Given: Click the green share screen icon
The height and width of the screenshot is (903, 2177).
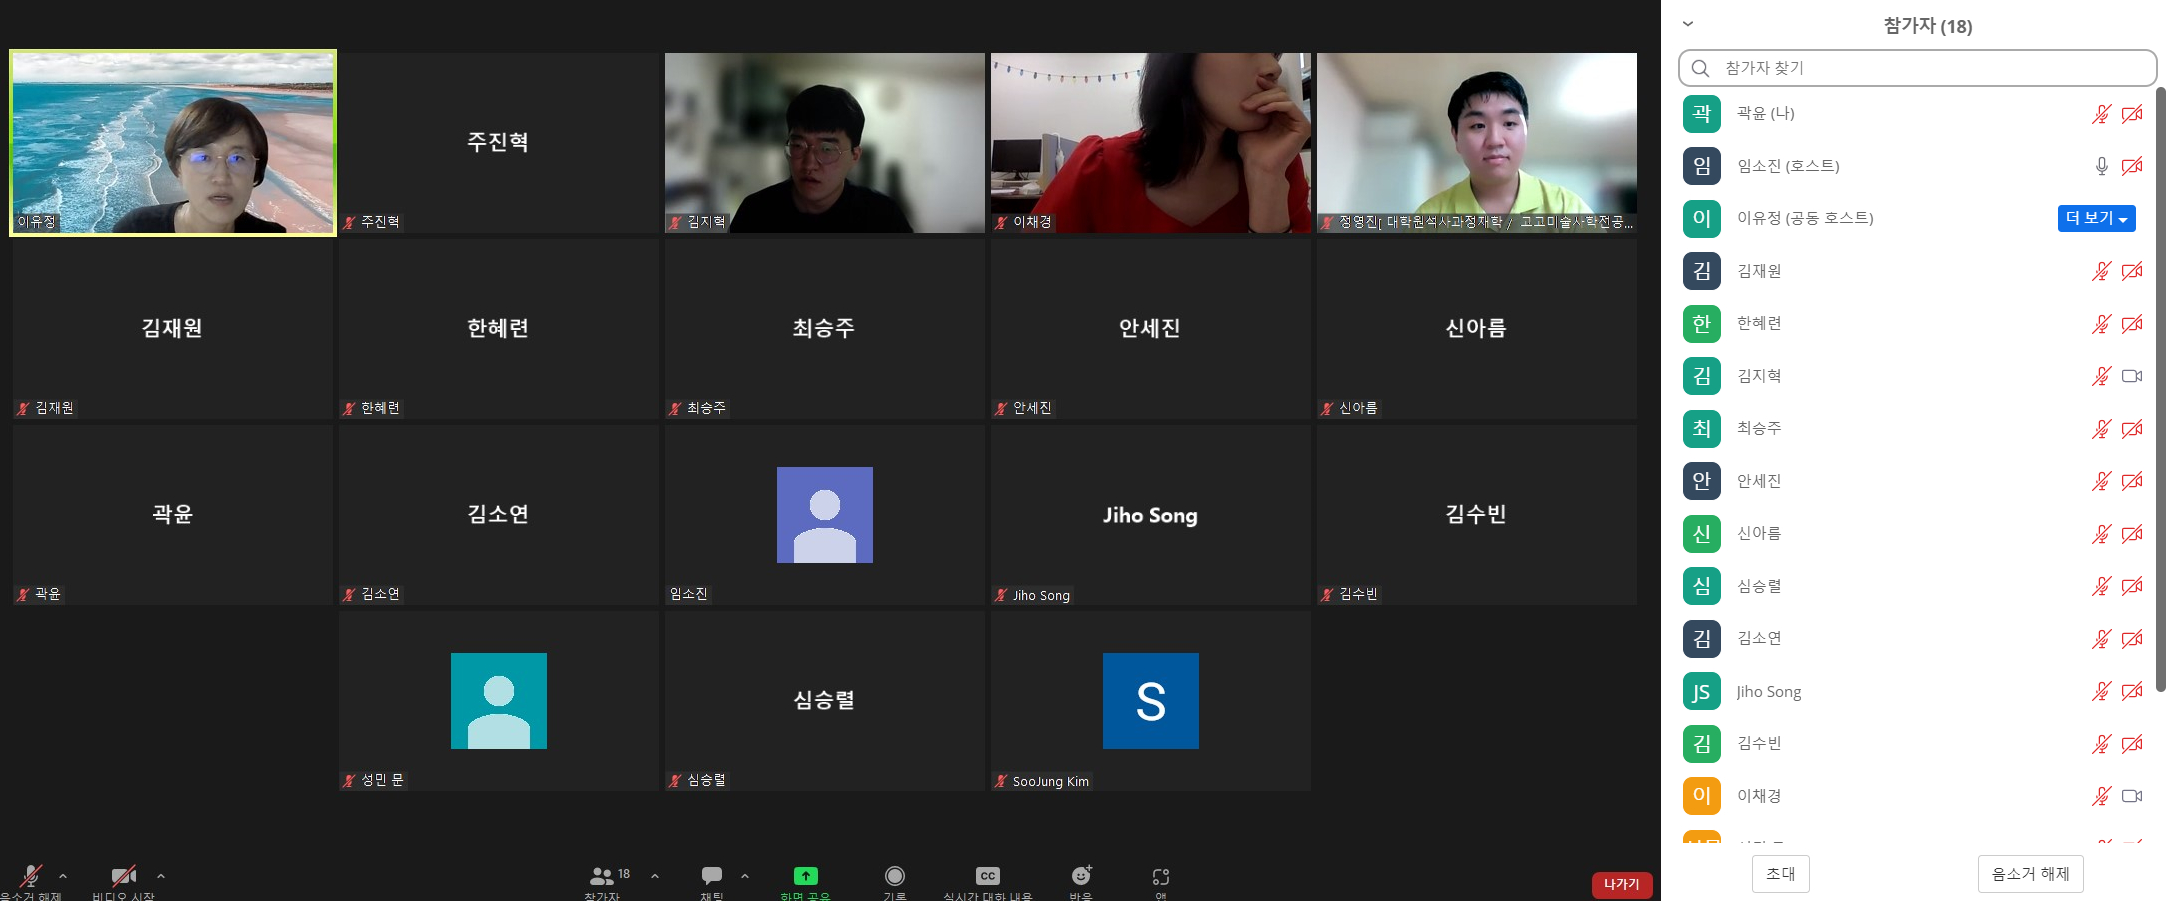Looking at the screenshot, I should (x=805, y=876).
